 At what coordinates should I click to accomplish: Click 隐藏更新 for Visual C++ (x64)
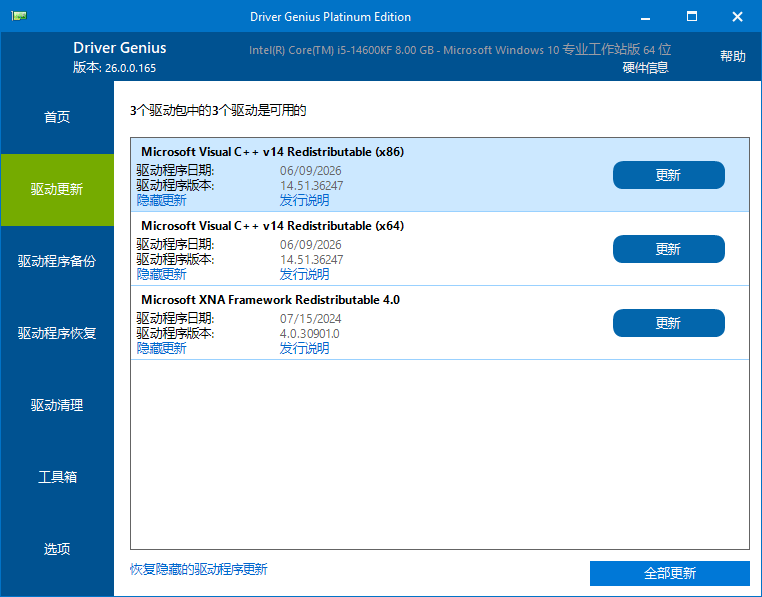click(x=161, y=274)
